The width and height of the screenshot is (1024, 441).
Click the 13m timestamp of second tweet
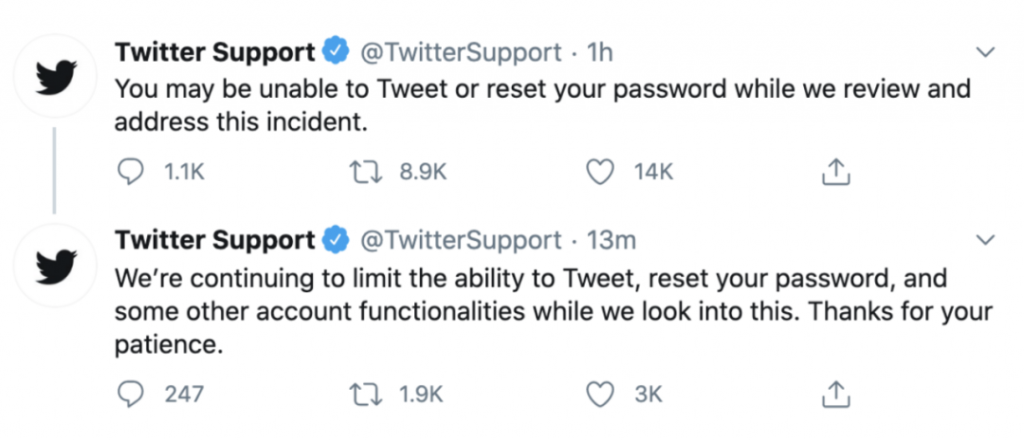pyautogui.click(x=611, y=241)
